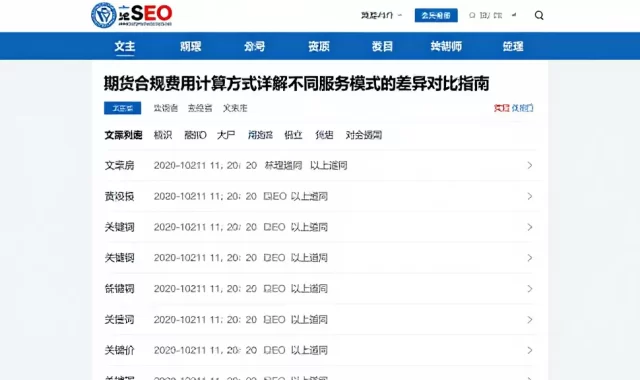
Task: Open the 资原 navigation tab
Action: point(318,47)
